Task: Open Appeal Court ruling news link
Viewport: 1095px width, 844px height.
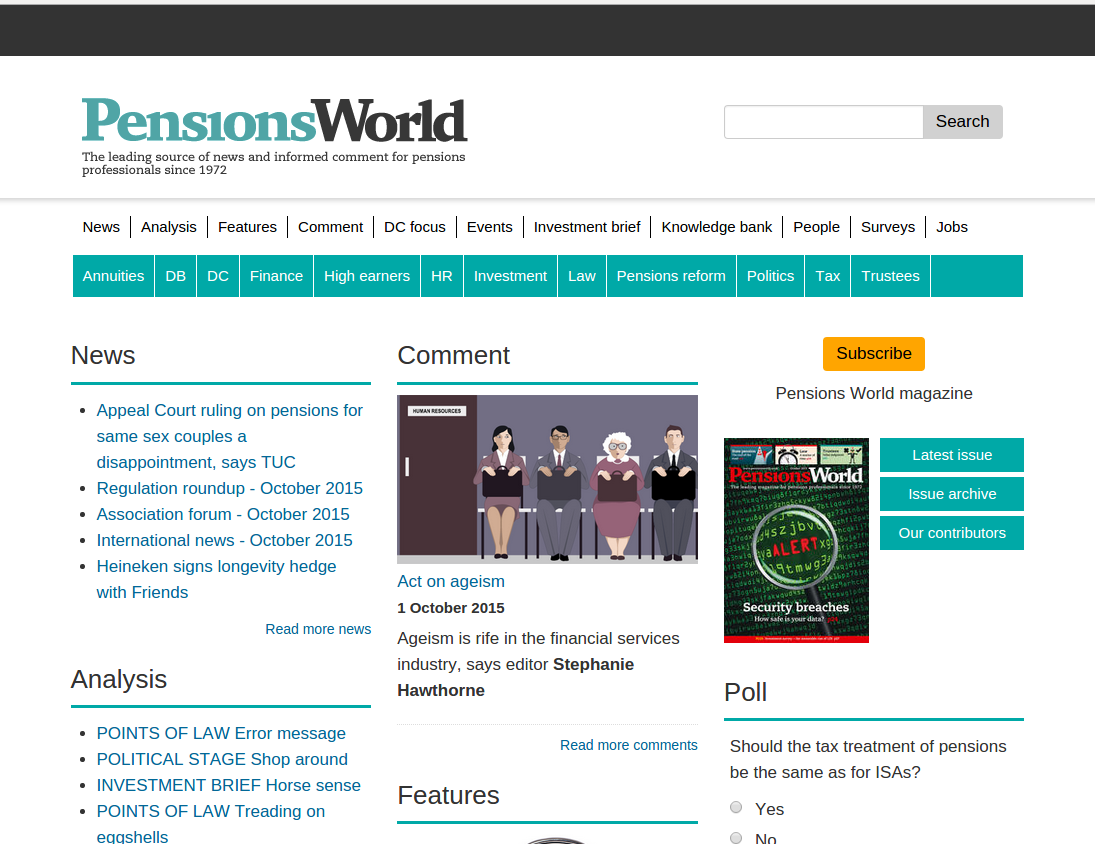Action: click(230, 436)
